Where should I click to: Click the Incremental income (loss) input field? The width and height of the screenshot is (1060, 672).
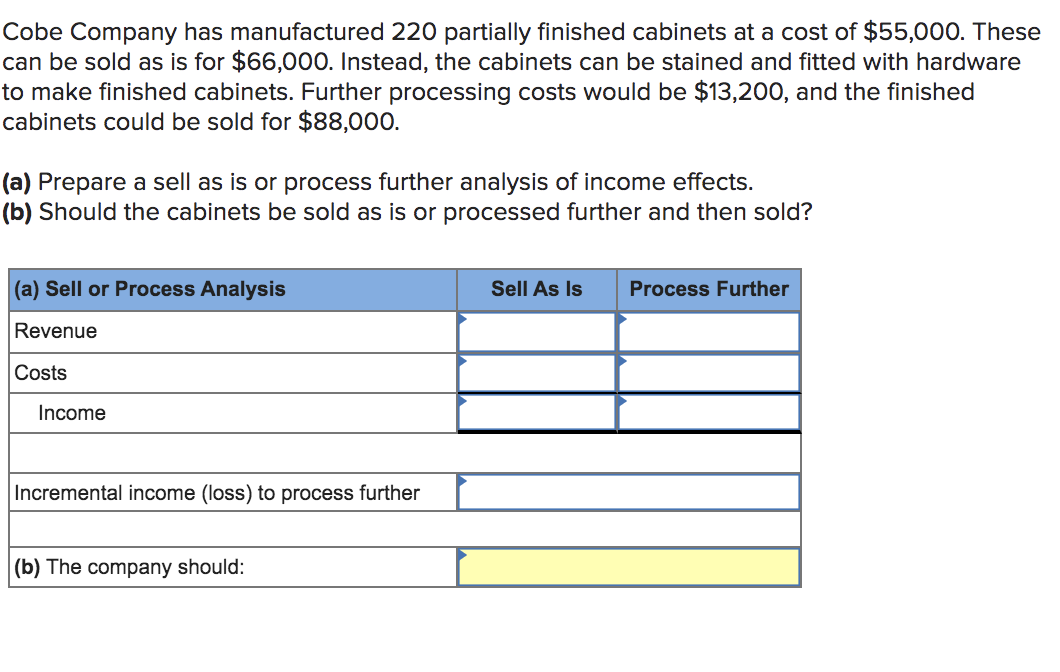pyautogui.click(x=629, y=492)
